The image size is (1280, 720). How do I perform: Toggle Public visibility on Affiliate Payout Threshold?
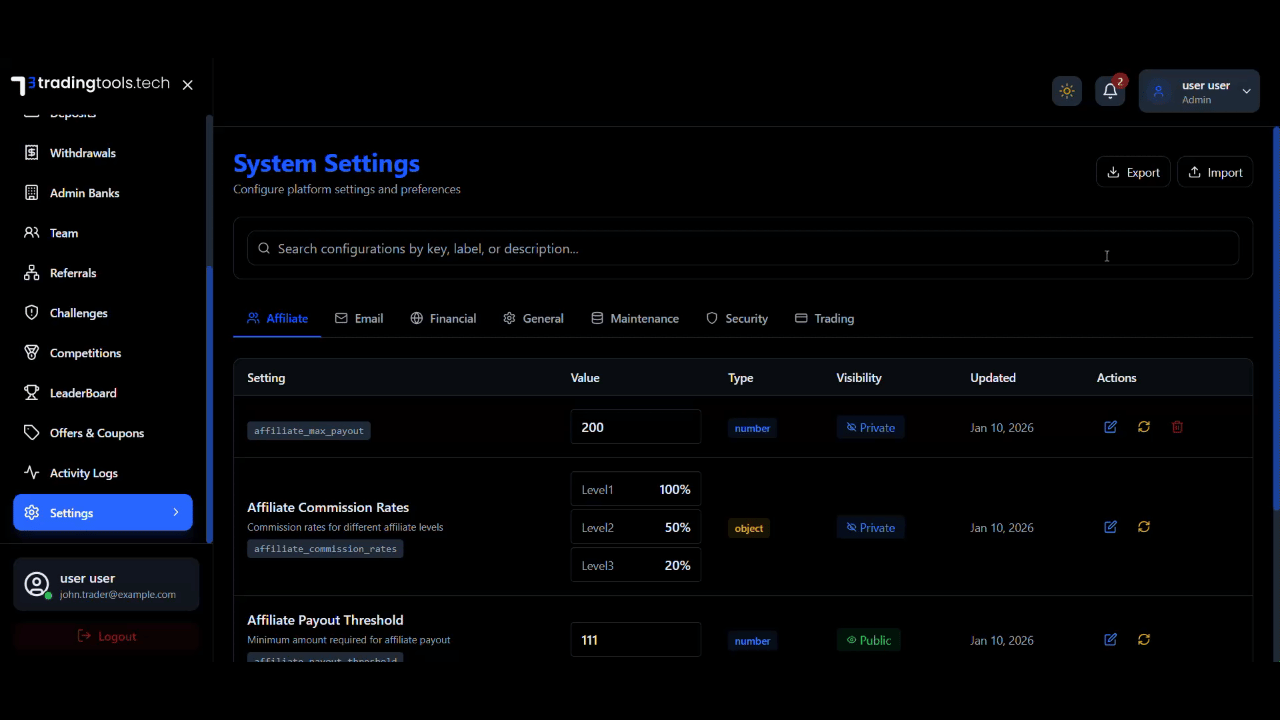868,641
